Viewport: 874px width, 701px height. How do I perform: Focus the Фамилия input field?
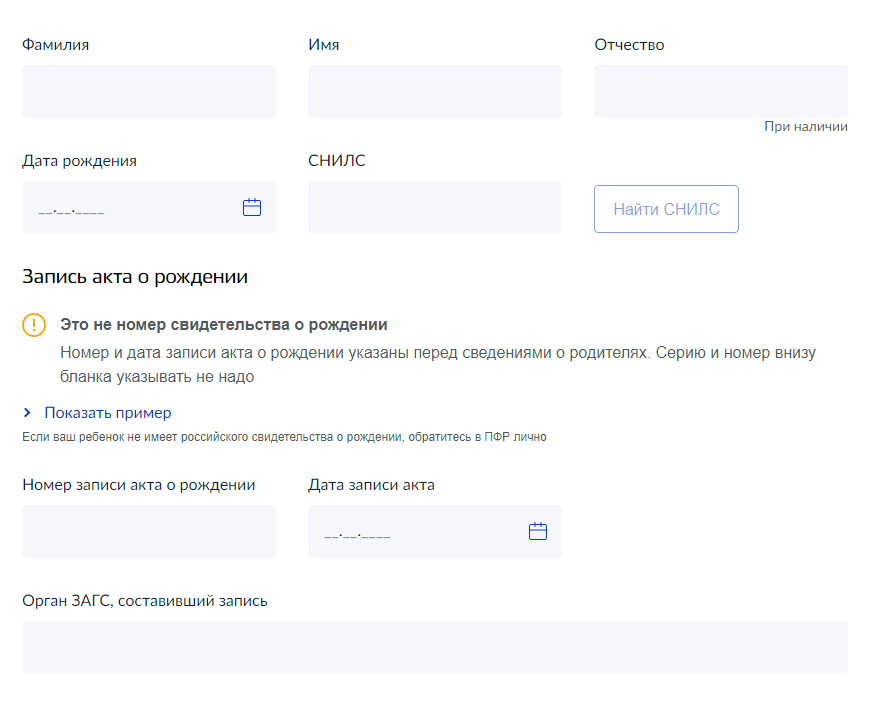coord(149,91)
